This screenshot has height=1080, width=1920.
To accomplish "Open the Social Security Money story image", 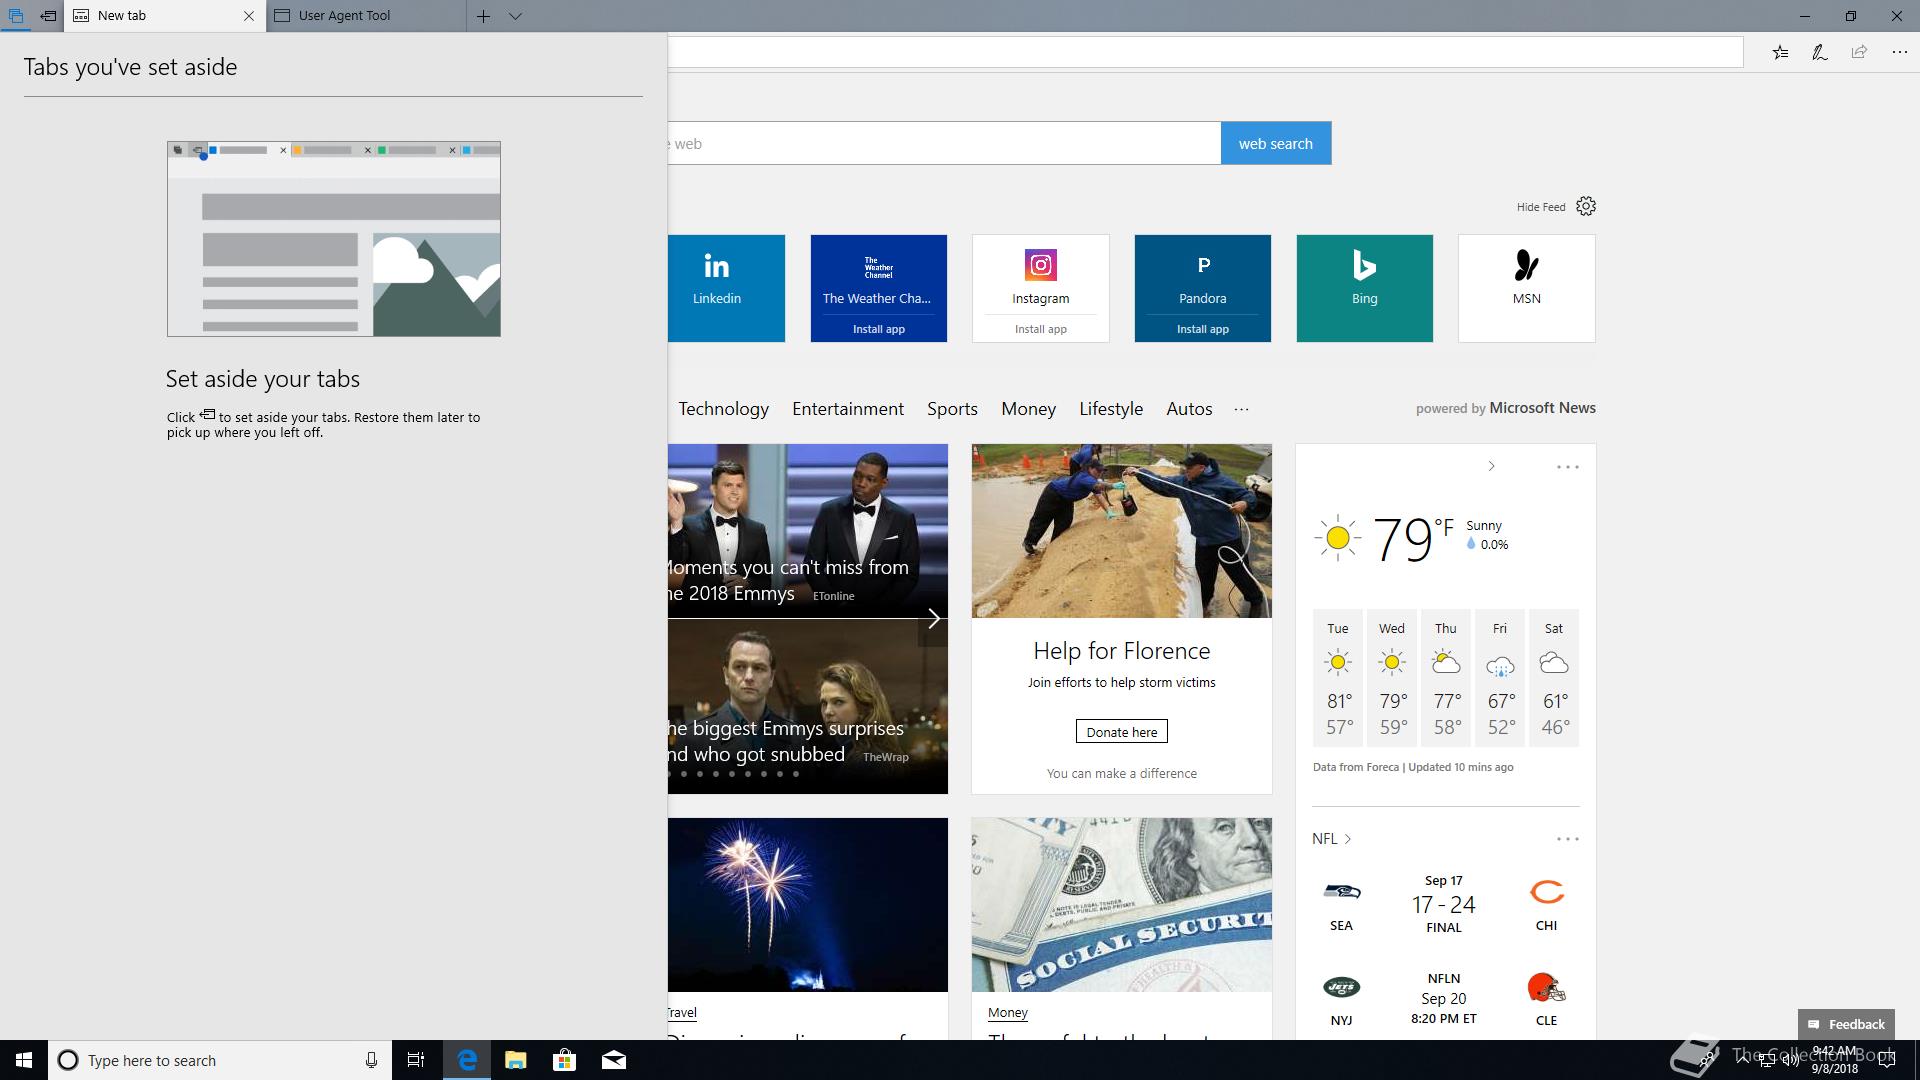I will point(1121,905).
